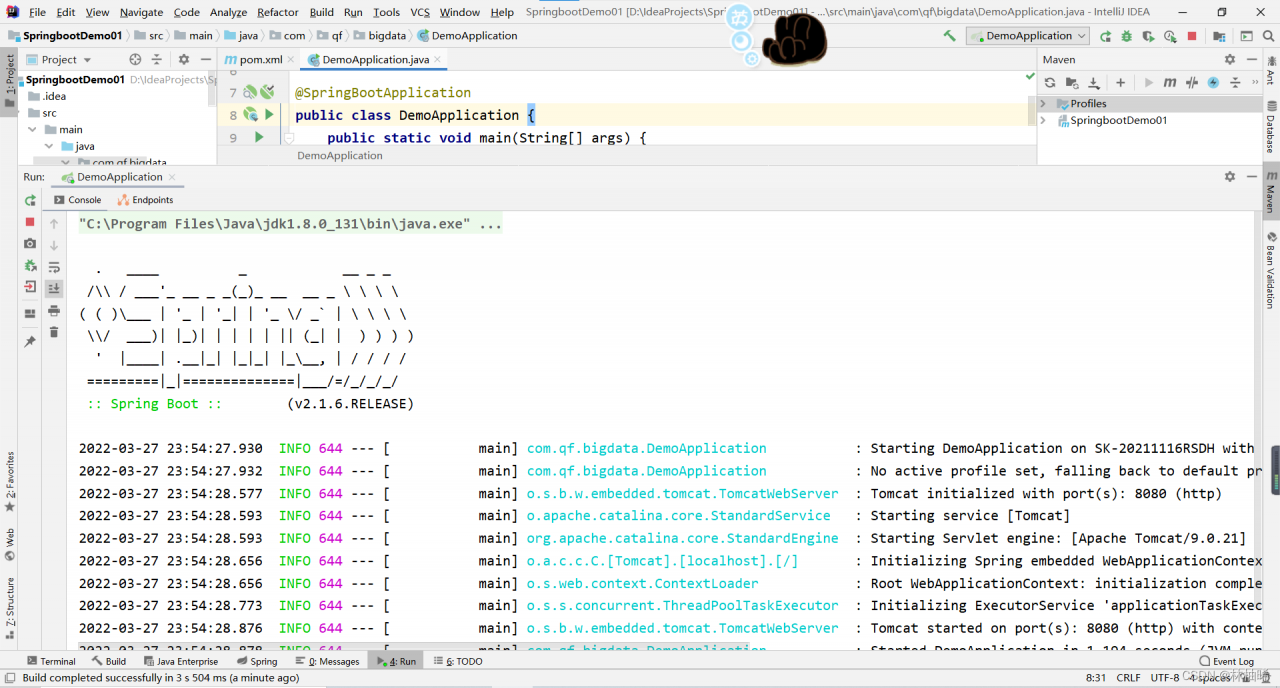Click Download Sources icon in Maven panel
This screenshot has width=1280, height=688.
coord(1094,83)
